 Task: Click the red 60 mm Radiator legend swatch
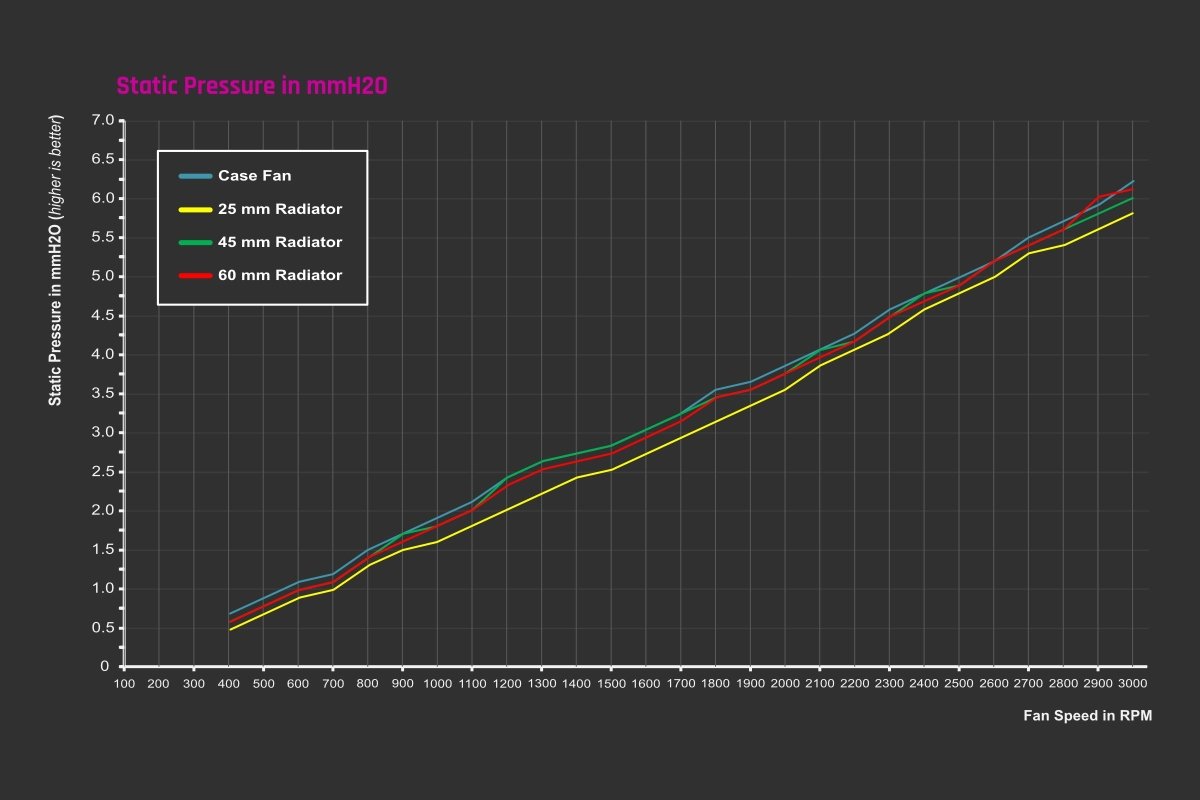pyautogui.click(x=196, y=276)
